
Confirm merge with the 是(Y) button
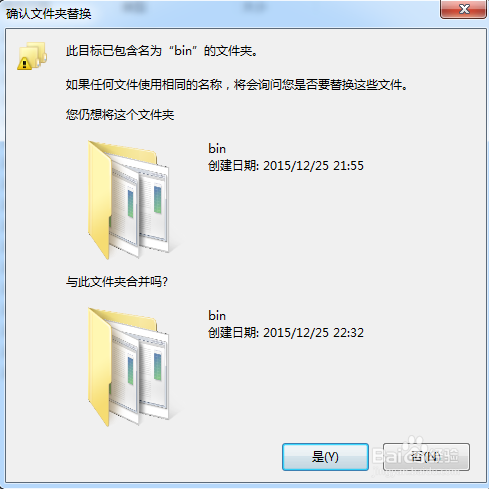325,457
